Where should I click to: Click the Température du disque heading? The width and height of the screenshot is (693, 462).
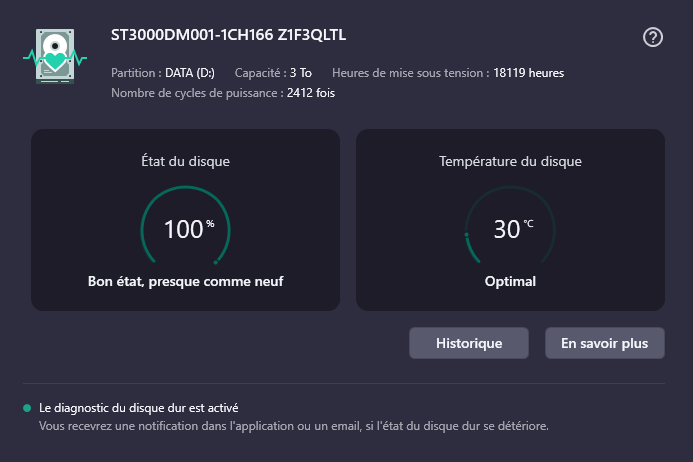pos(510,160)
